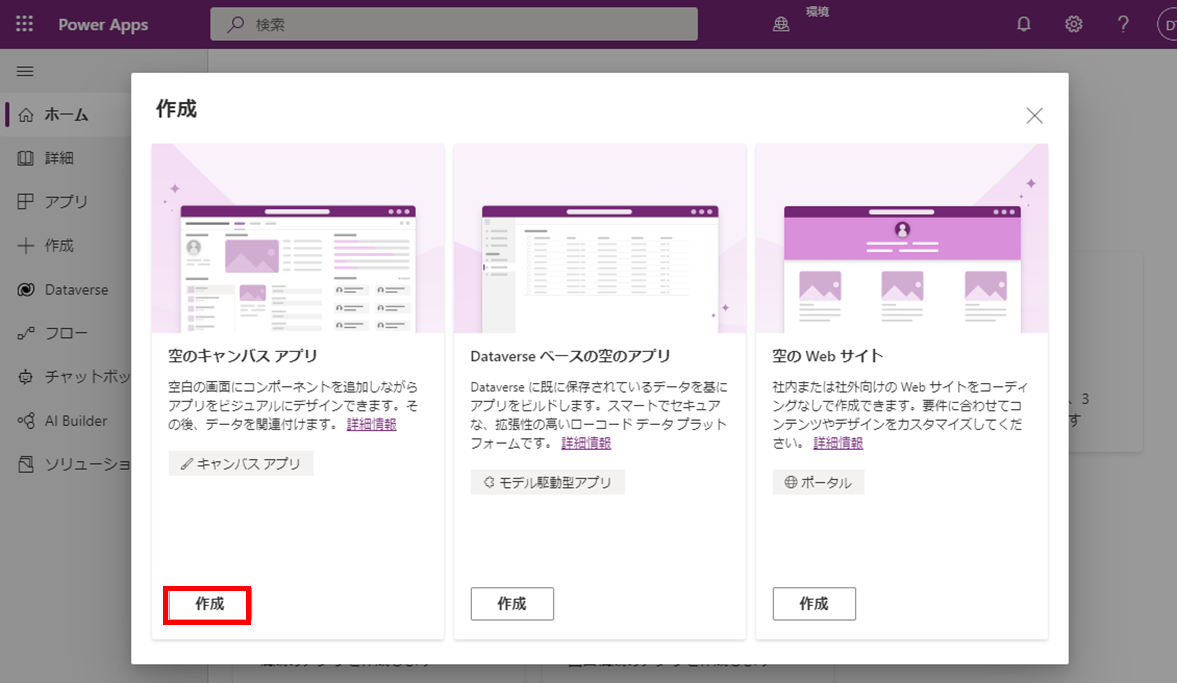This screenshot has height=683, width=1177.
Task: Click the plus icon beside 作成
Action: coord(26,245)
